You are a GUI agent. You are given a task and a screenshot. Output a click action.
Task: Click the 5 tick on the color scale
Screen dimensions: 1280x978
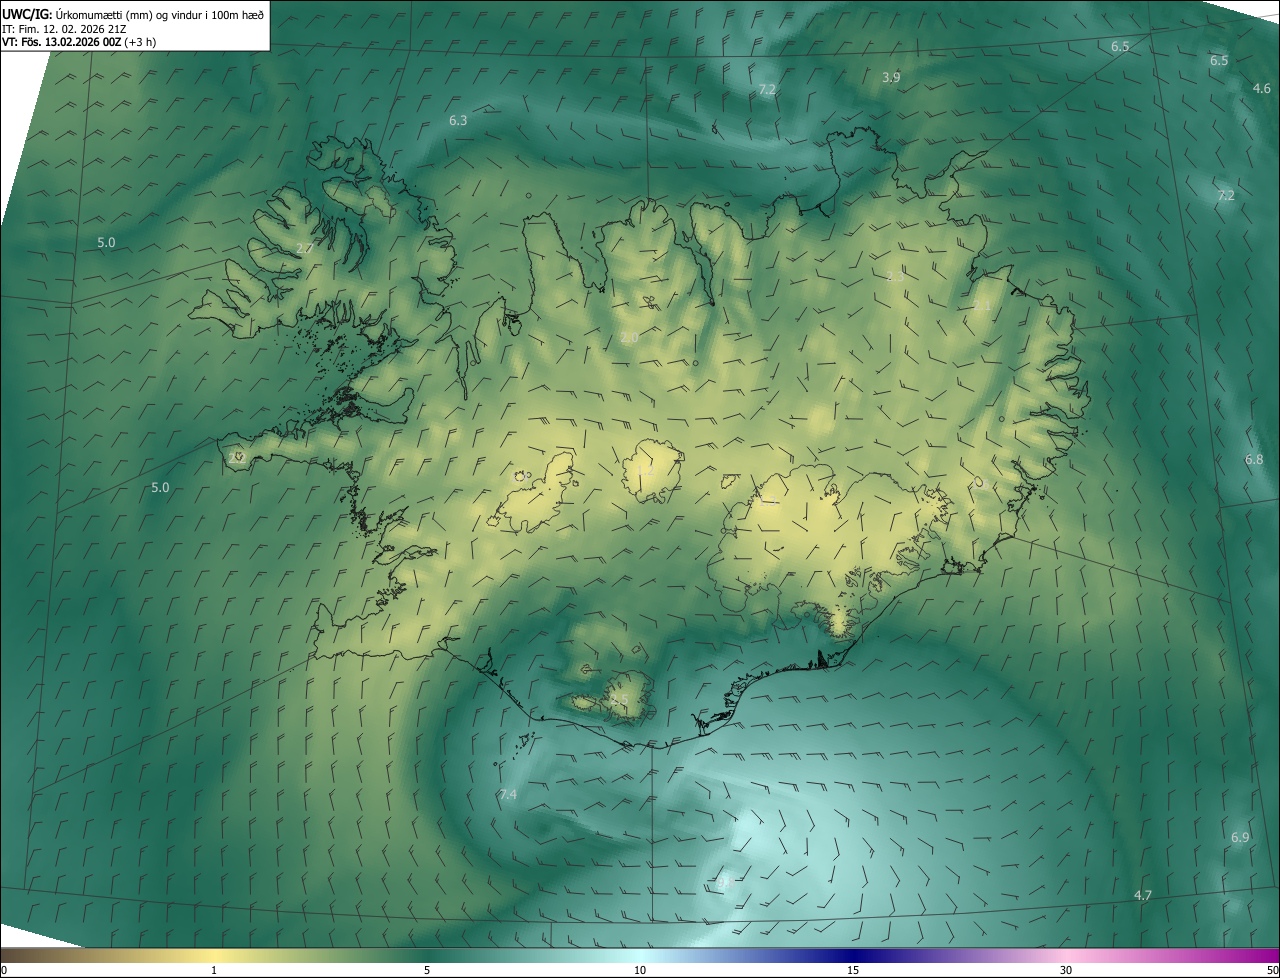(427, 970)
